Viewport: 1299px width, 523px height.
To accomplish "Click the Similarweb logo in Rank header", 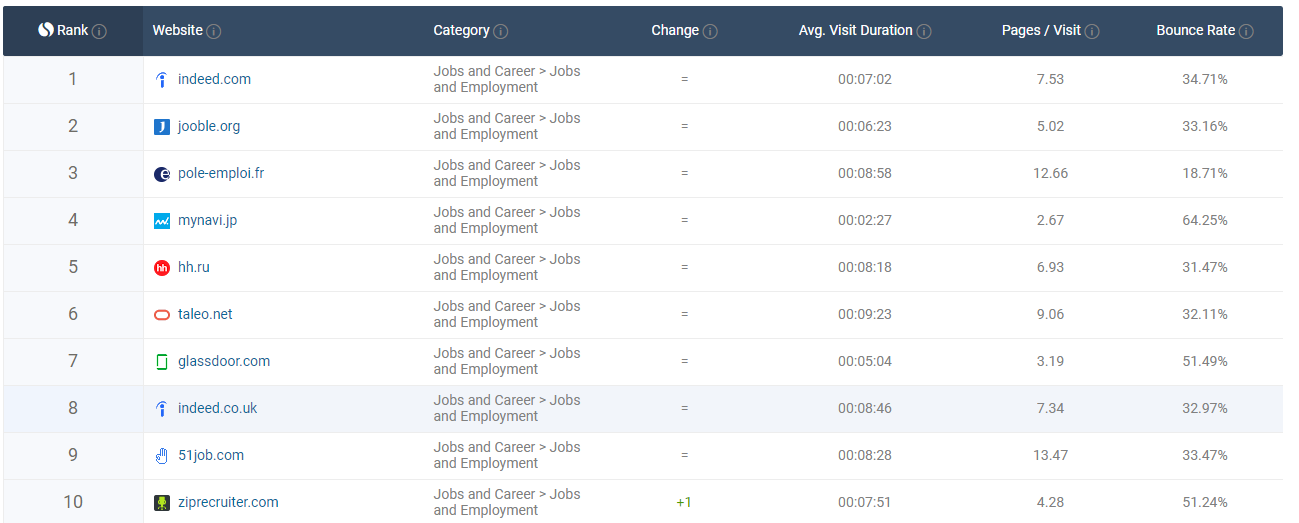I will (45, 30).
